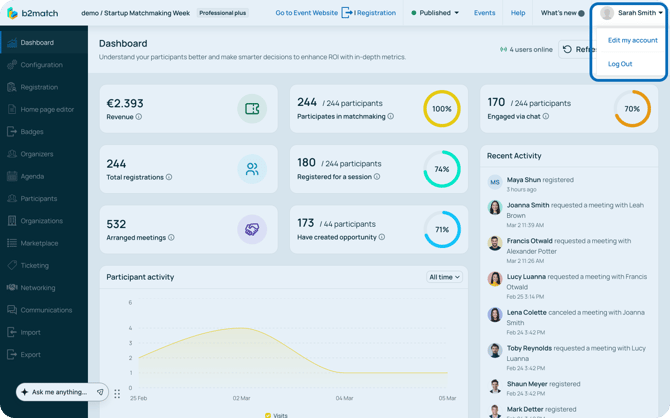Click Maya Shun's MS avatar in Recent Activity
The width and height of the screenshot is (670, 418).
(494, 182)
